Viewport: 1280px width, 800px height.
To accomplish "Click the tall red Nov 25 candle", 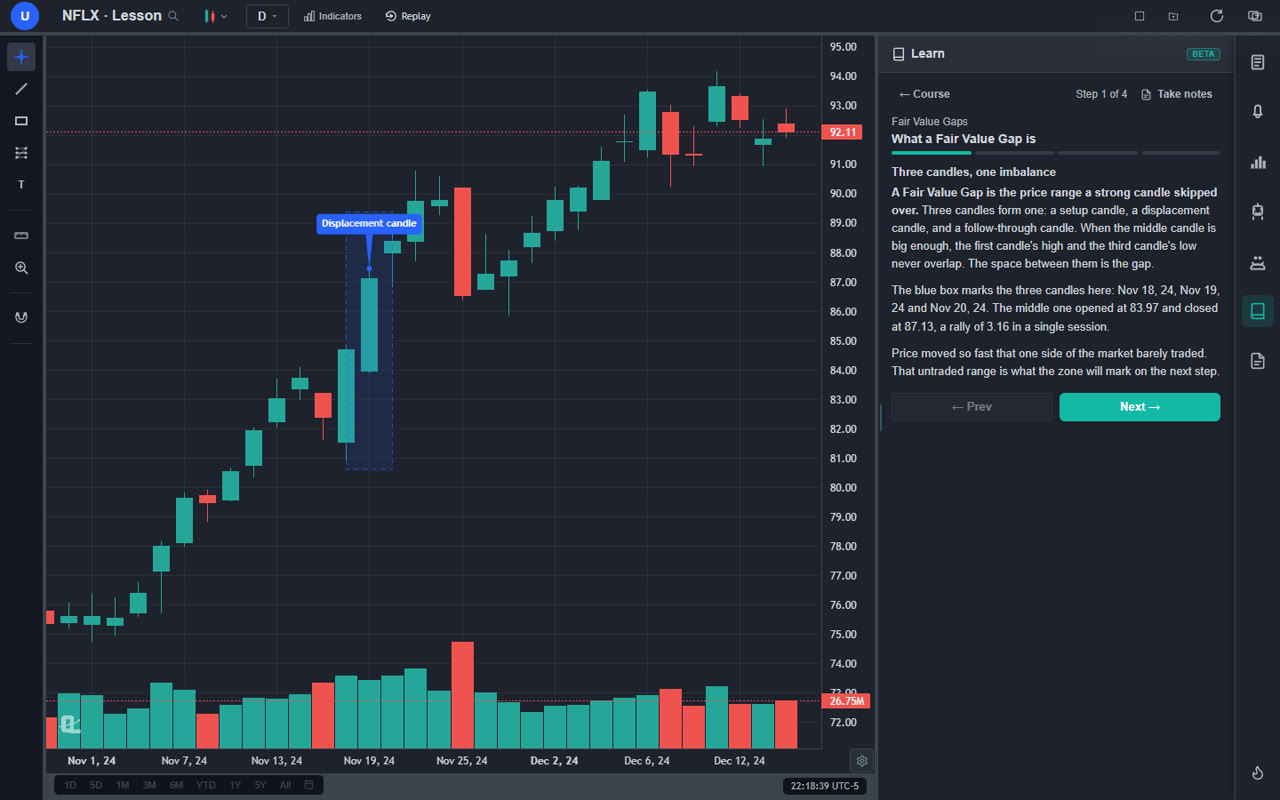I will tap(462, 241).
